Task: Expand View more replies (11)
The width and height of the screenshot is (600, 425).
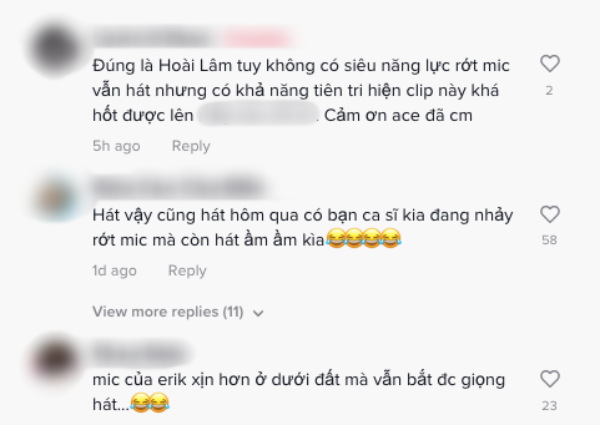Action: click(168, 312)
